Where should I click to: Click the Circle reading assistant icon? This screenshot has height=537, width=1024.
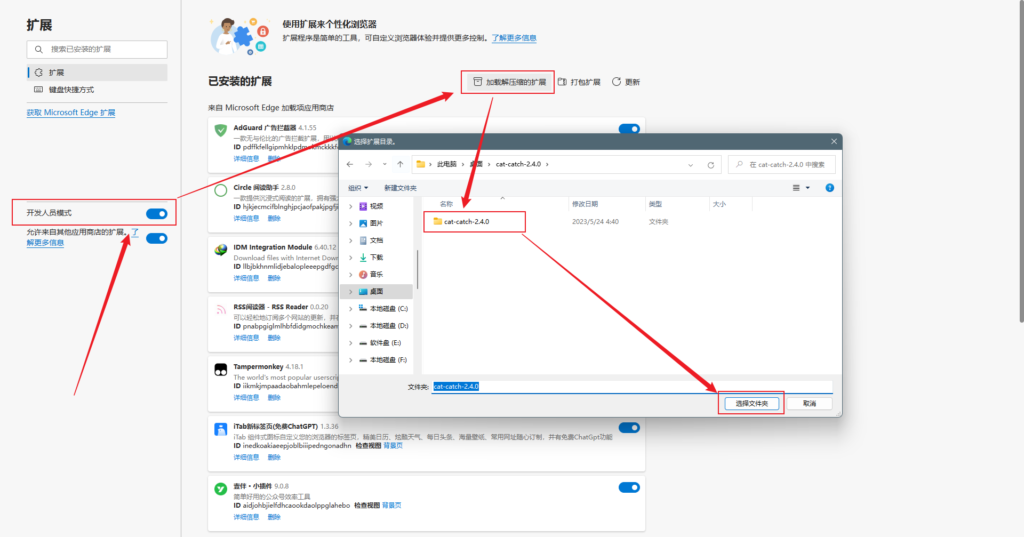pyautogui.click(x=221, y=190)
